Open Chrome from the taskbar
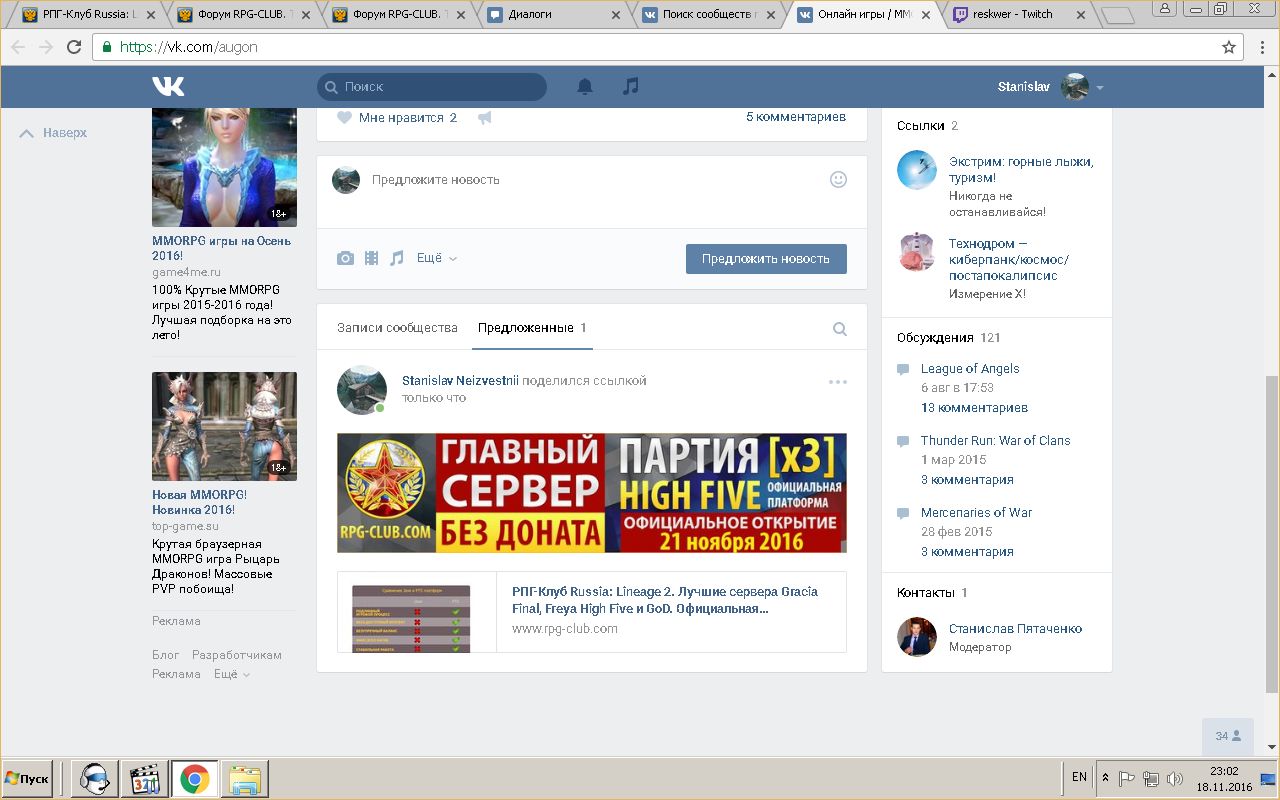 pyautogui.click(x=194, y=779)
